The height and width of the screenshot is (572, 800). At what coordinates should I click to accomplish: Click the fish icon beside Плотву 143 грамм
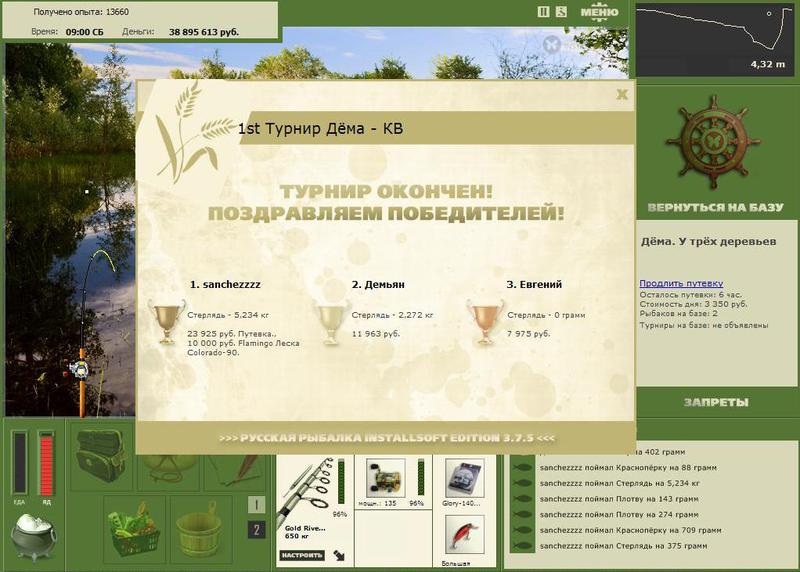[x=522, y=499]
